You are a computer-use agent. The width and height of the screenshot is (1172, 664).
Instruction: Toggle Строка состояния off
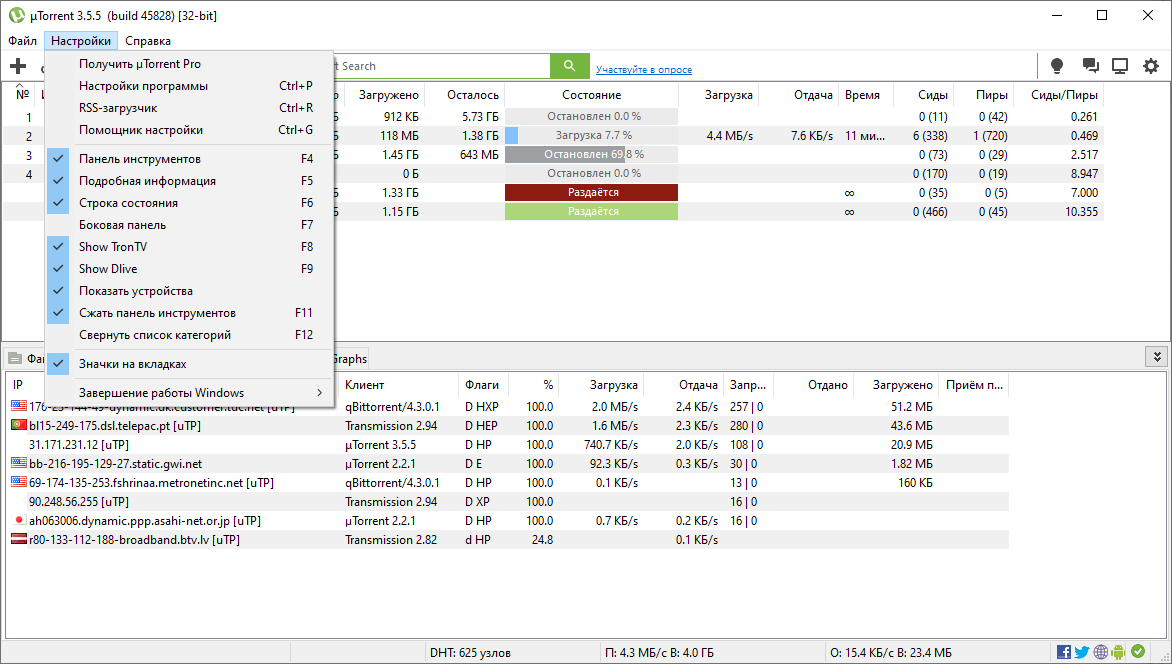190,203
